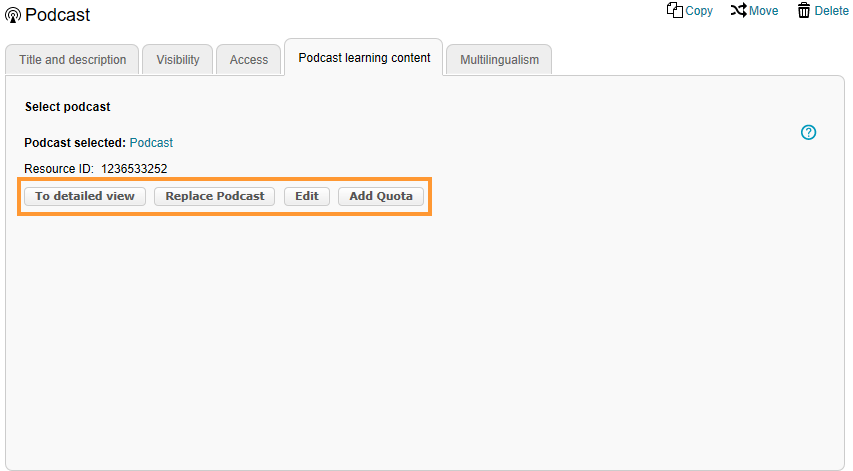Click the Move text label
Screen dimensions: 853x471
point(763,11)
